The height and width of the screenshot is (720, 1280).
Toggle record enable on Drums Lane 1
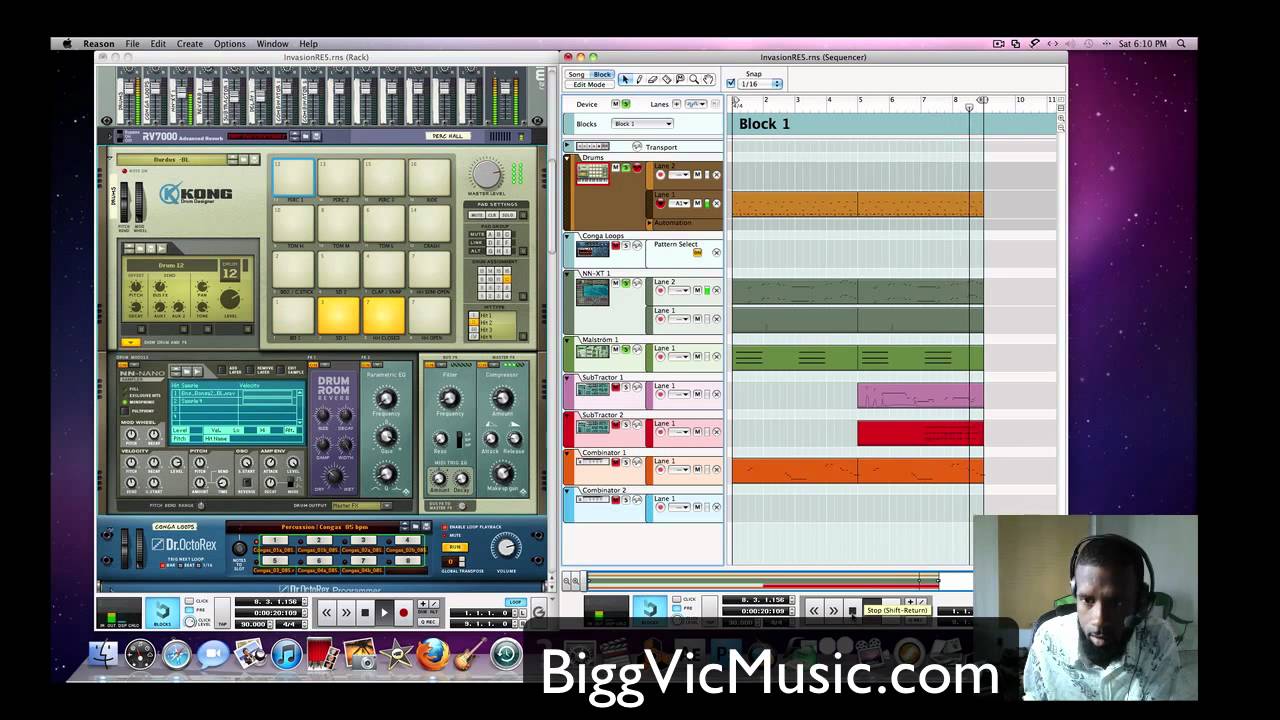(660, 203)
